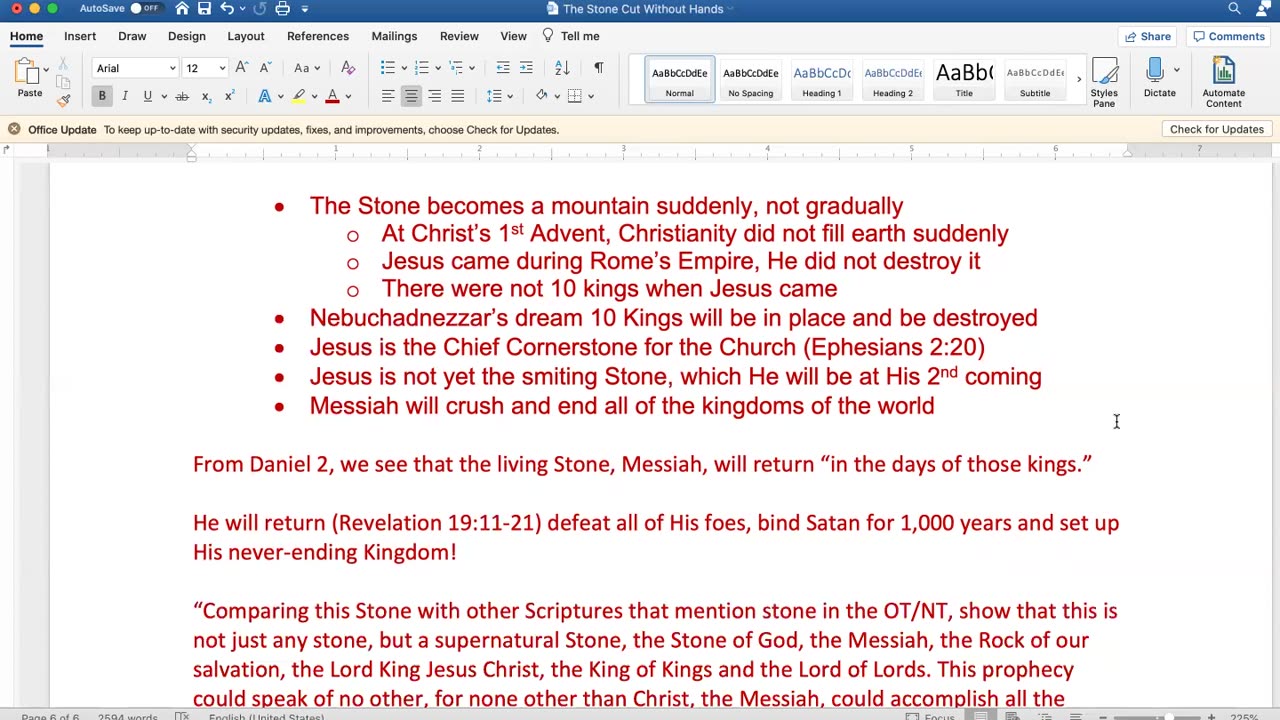Click the Paste clipboard icon

point(26,72)
